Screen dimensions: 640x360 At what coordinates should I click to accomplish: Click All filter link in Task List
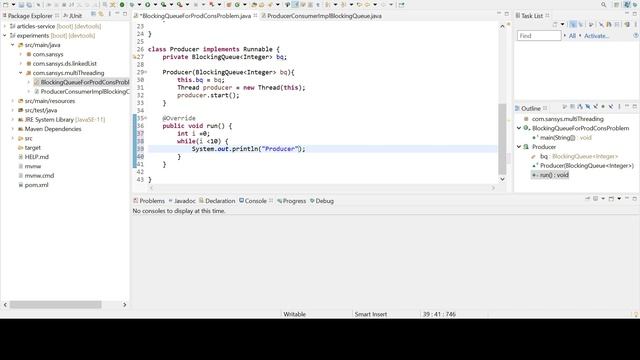point(572,36)
